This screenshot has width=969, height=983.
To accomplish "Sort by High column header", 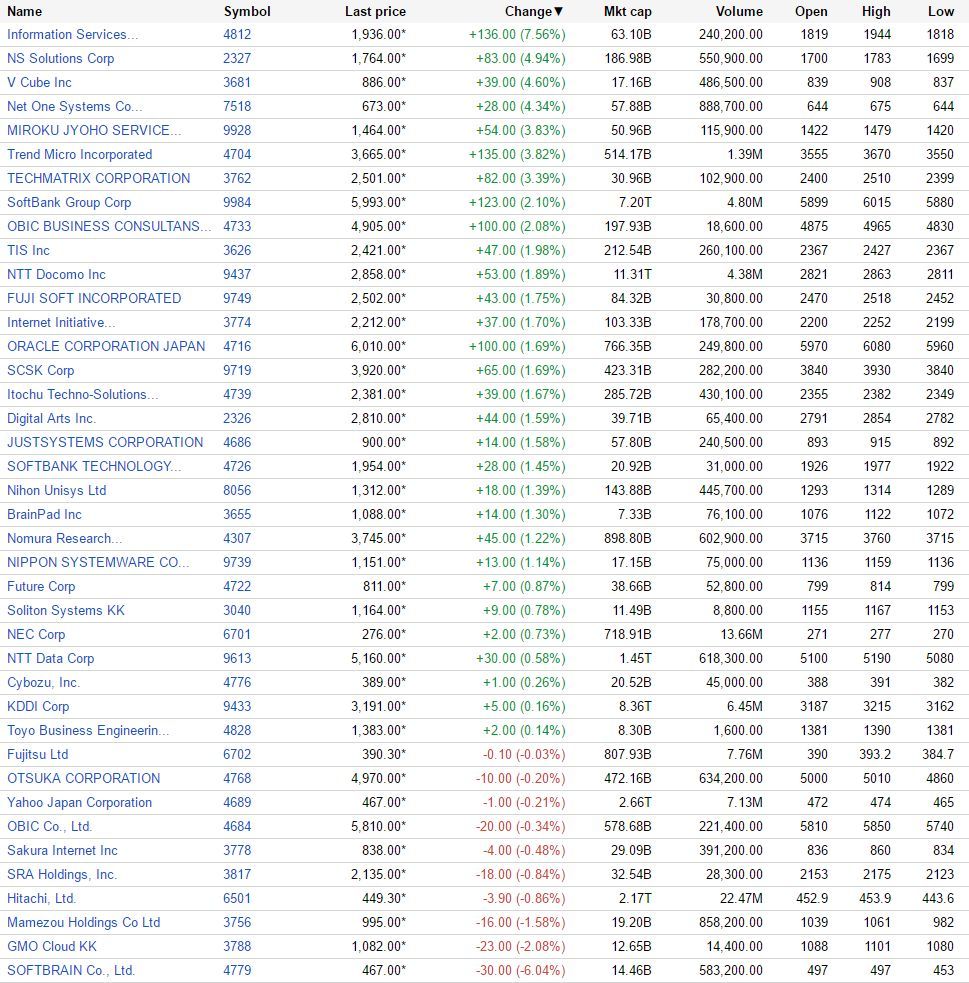I will click(876, 11).
